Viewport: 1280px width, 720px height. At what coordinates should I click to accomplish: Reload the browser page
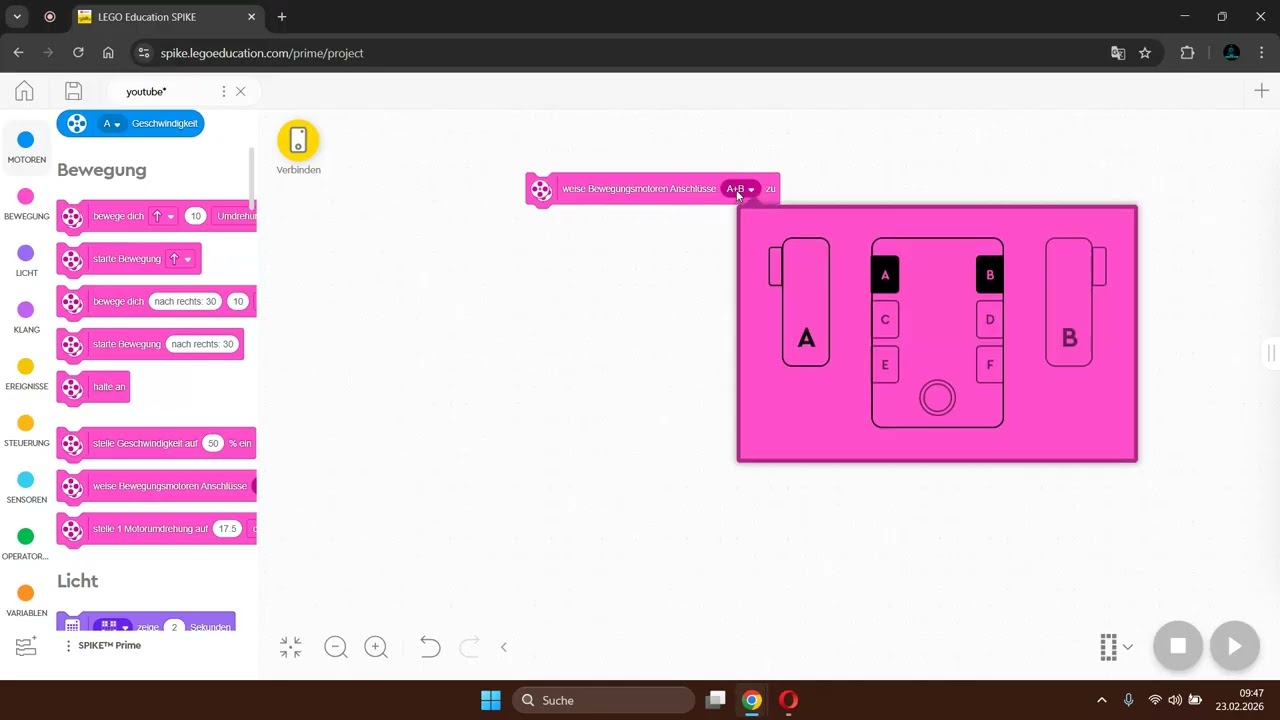78,53
